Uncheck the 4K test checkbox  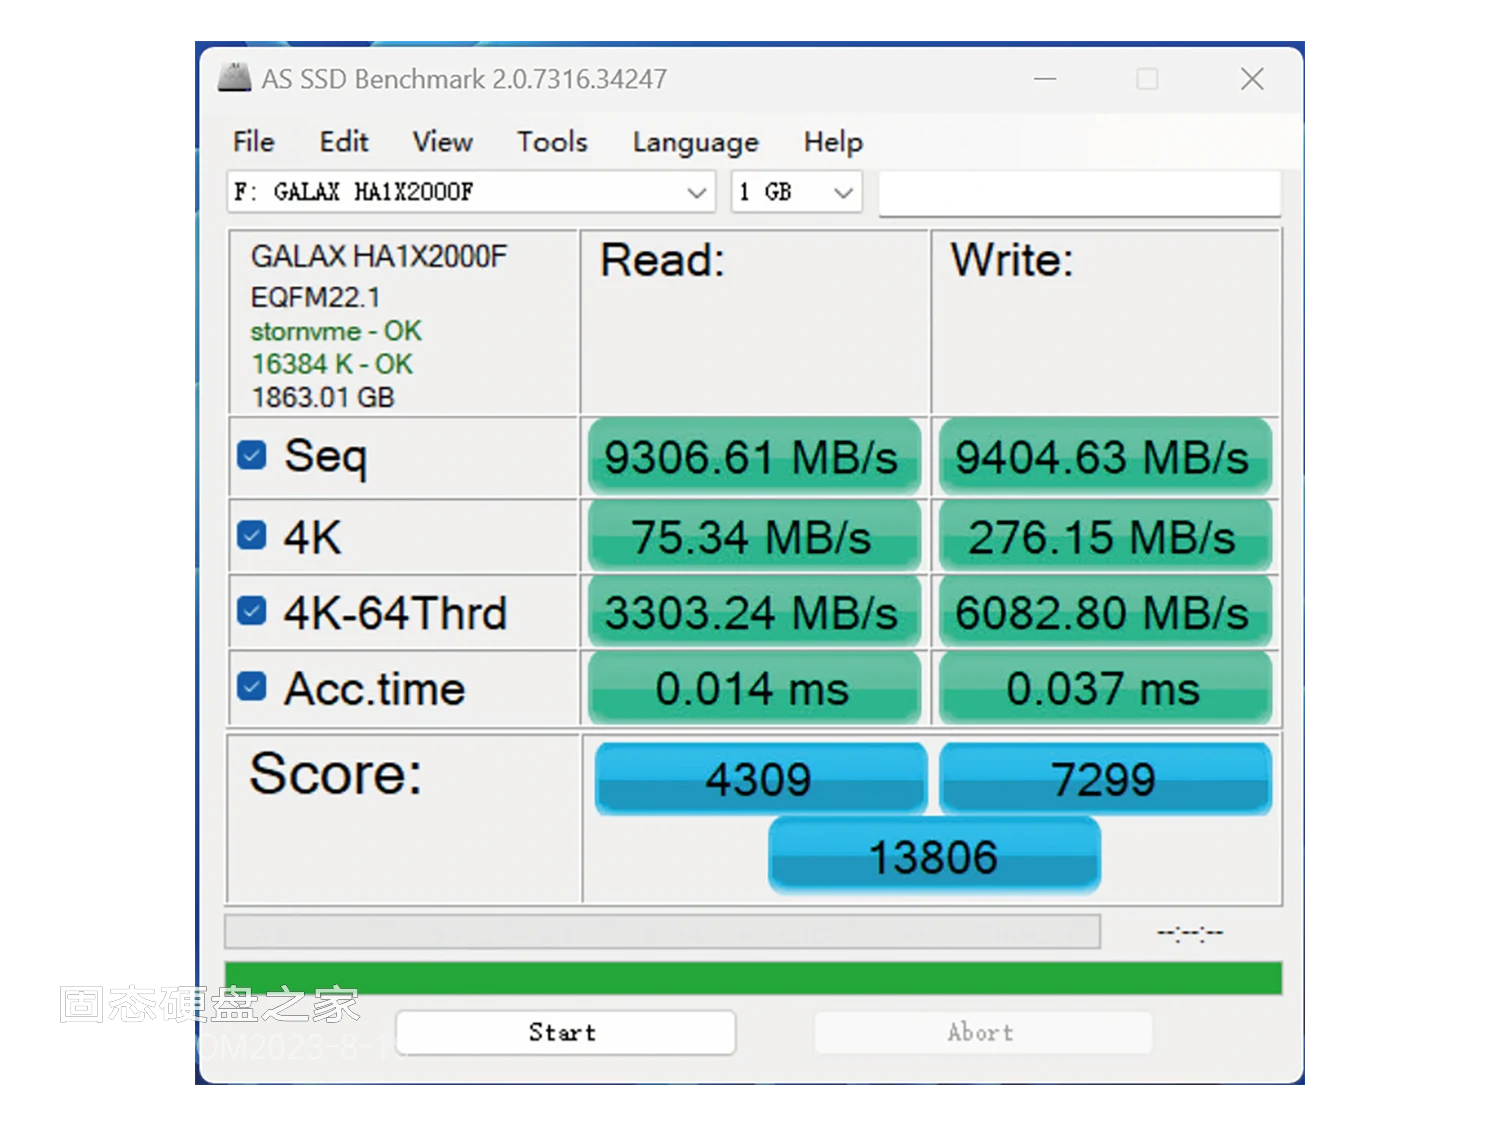coord(252,536)
